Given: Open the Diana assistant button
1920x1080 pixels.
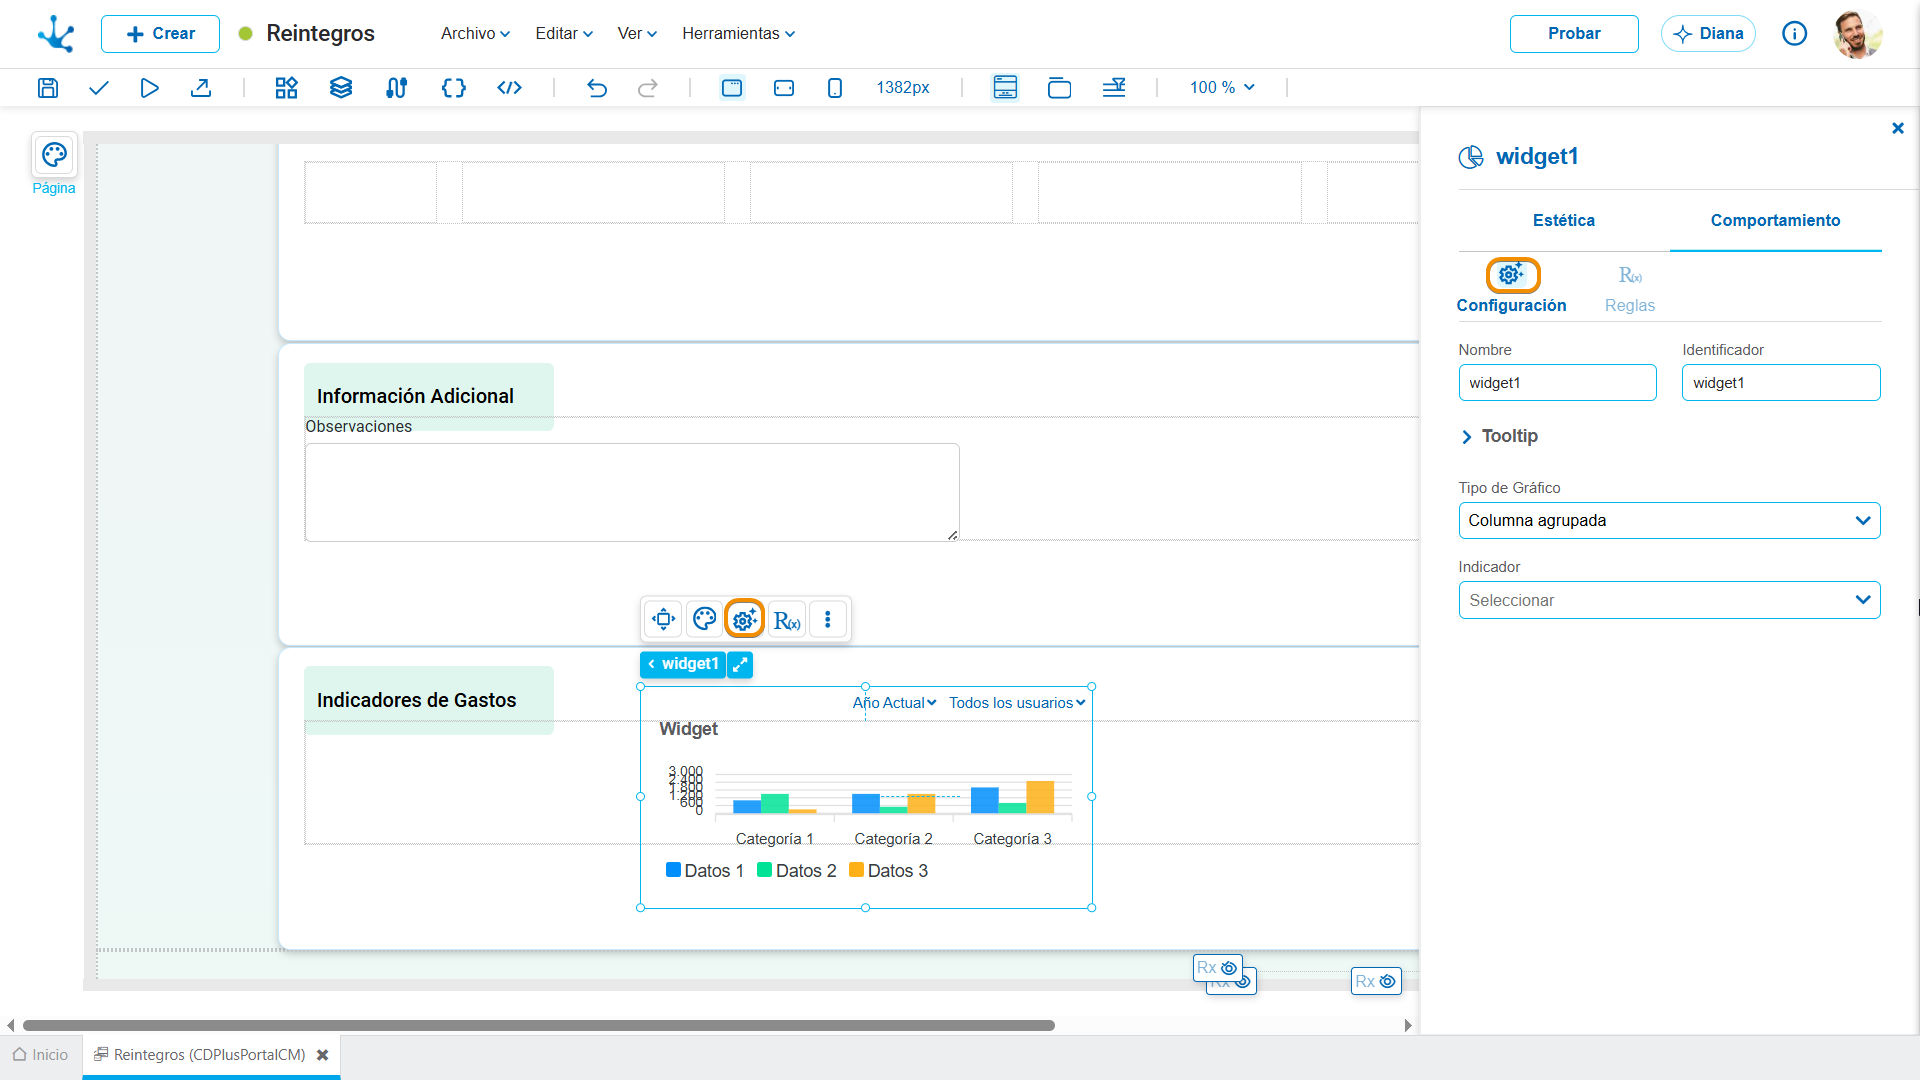Looking at the screenshot, I should (1708, 34).
